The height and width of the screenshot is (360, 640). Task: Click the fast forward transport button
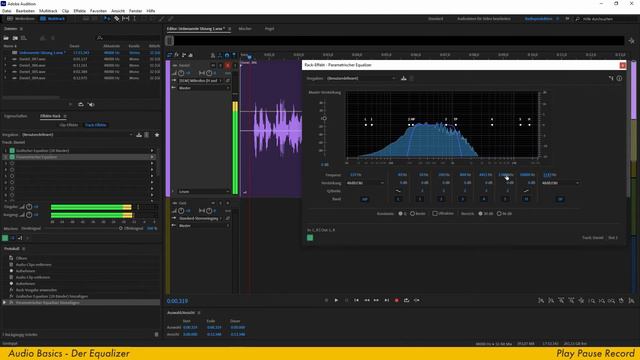[376, 300]
